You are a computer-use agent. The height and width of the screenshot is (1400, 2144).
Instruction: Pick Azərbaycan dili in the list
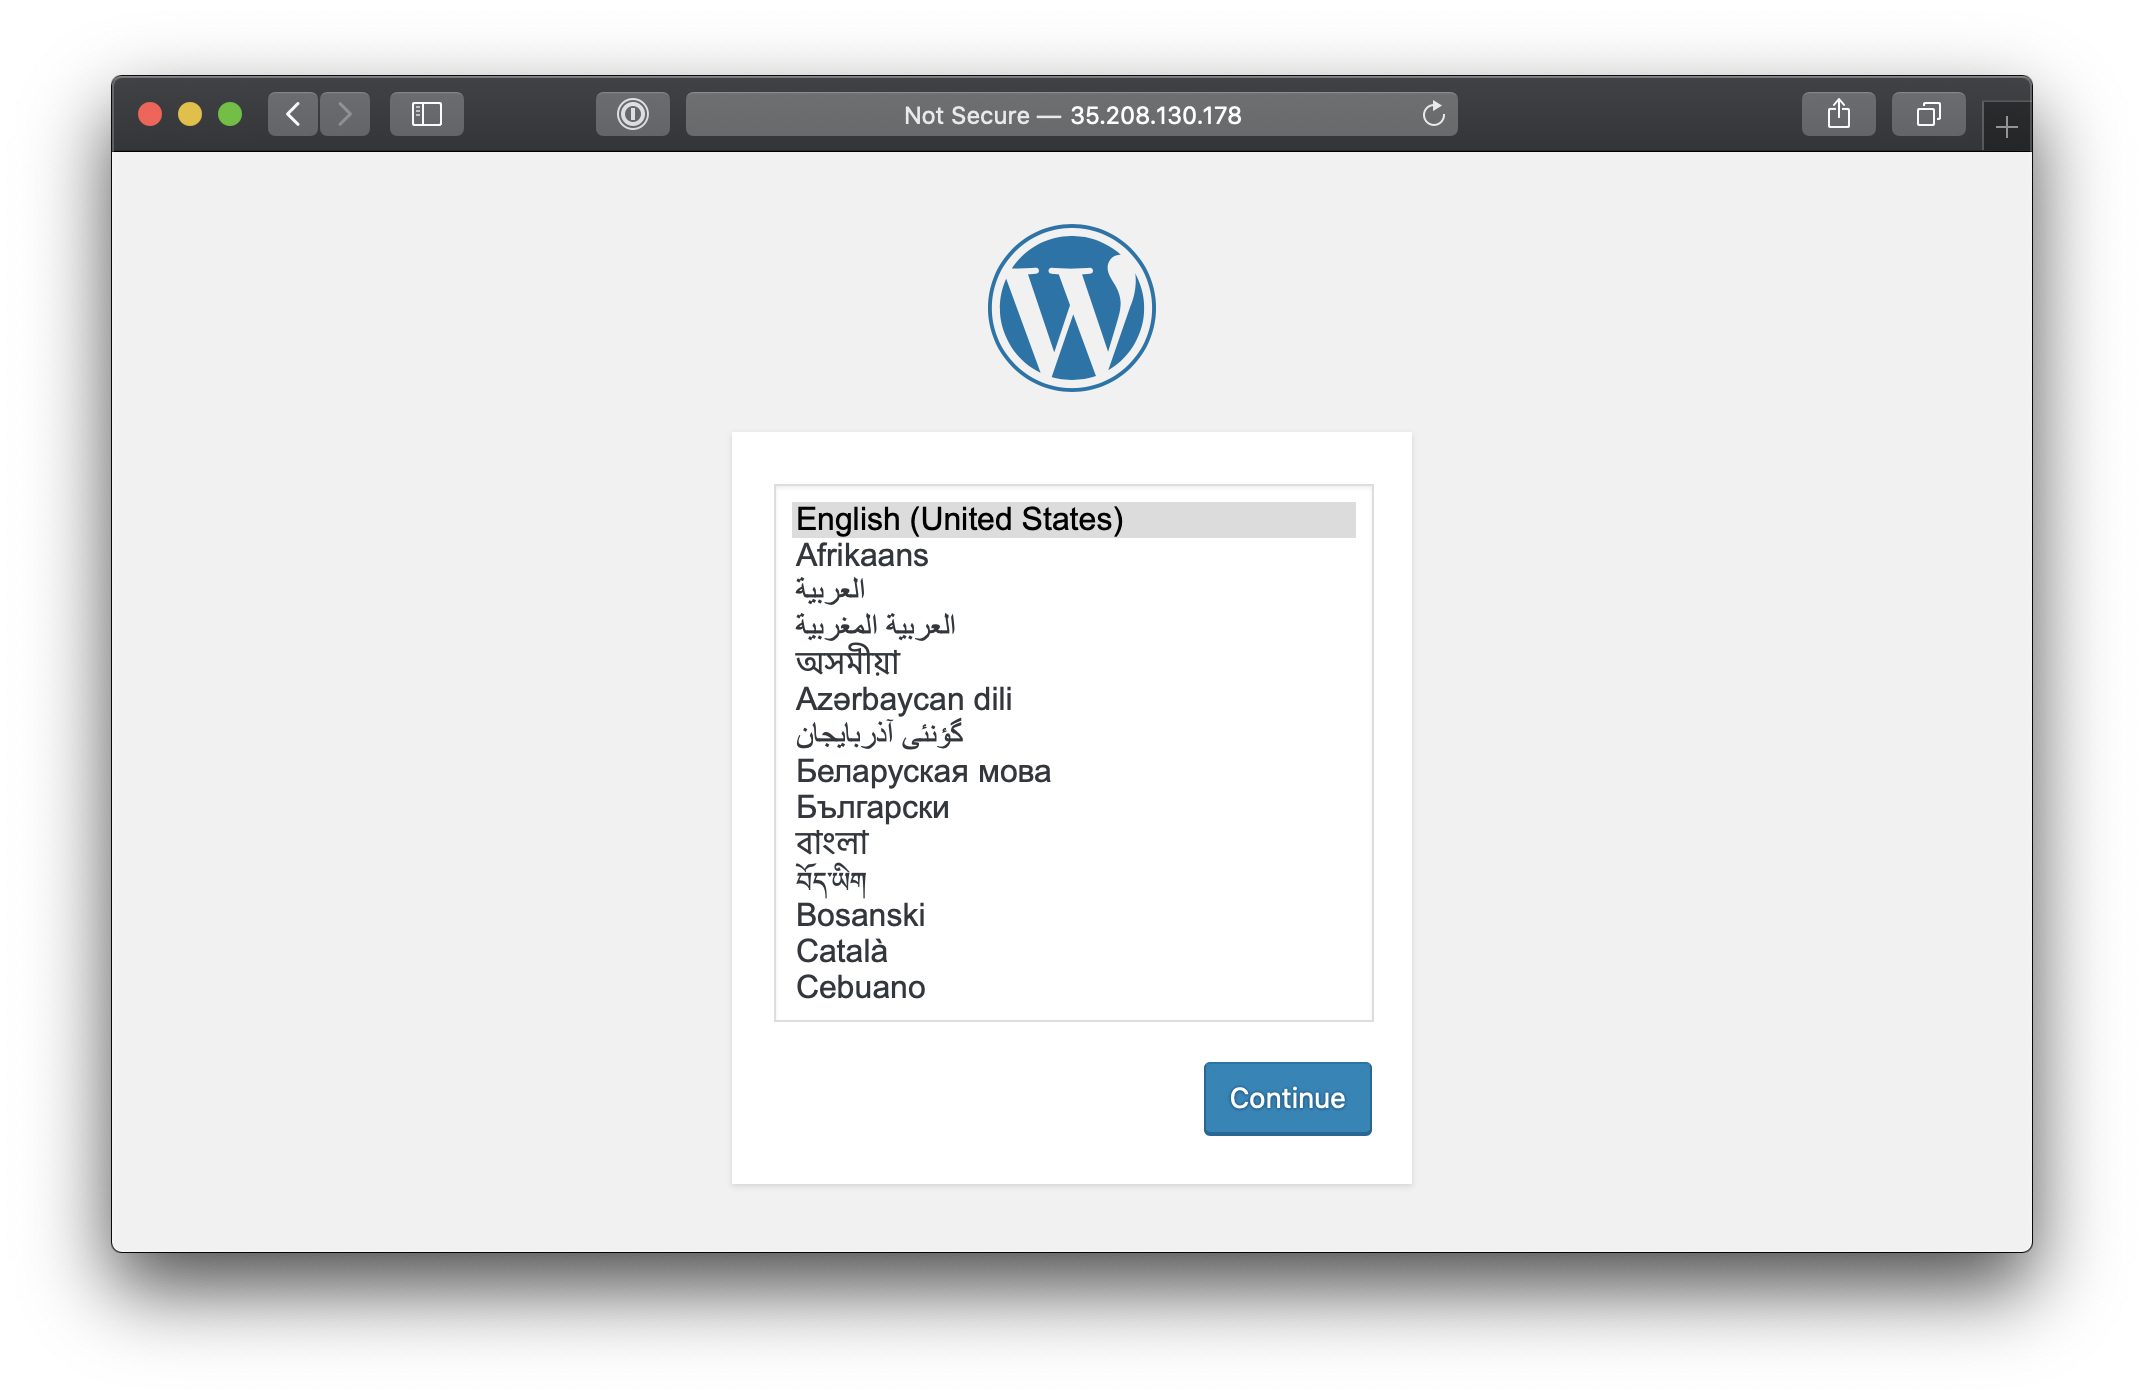(x=904, y=699)
